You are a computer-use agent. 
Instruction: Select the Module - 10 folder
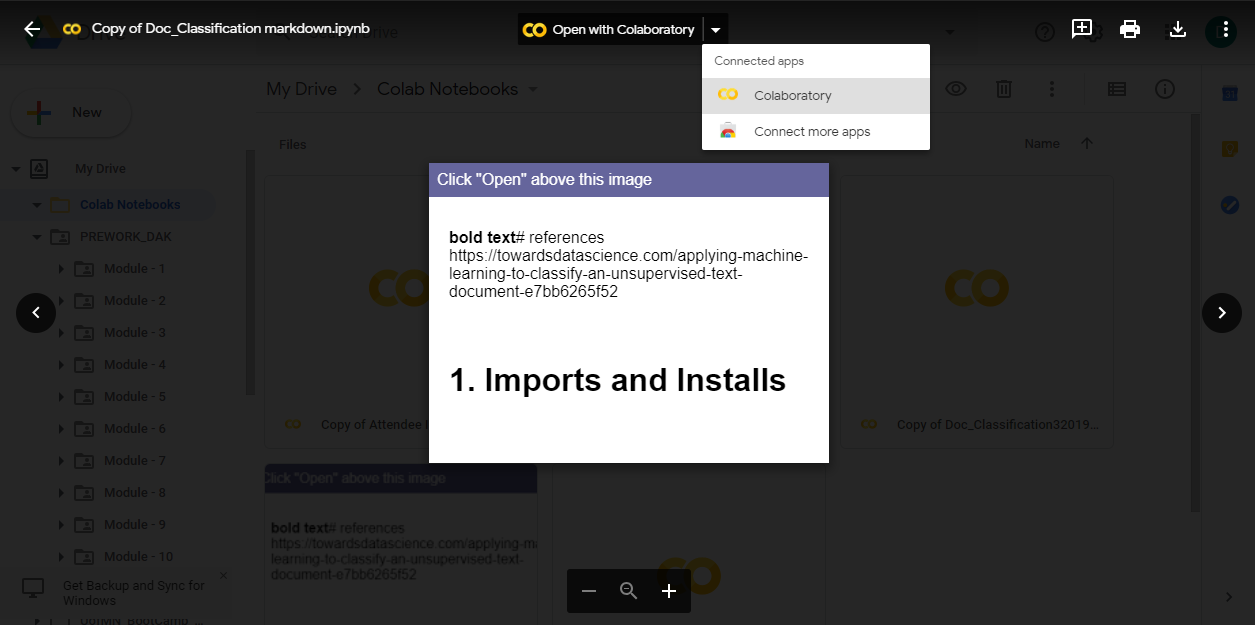tap(139, 557)
